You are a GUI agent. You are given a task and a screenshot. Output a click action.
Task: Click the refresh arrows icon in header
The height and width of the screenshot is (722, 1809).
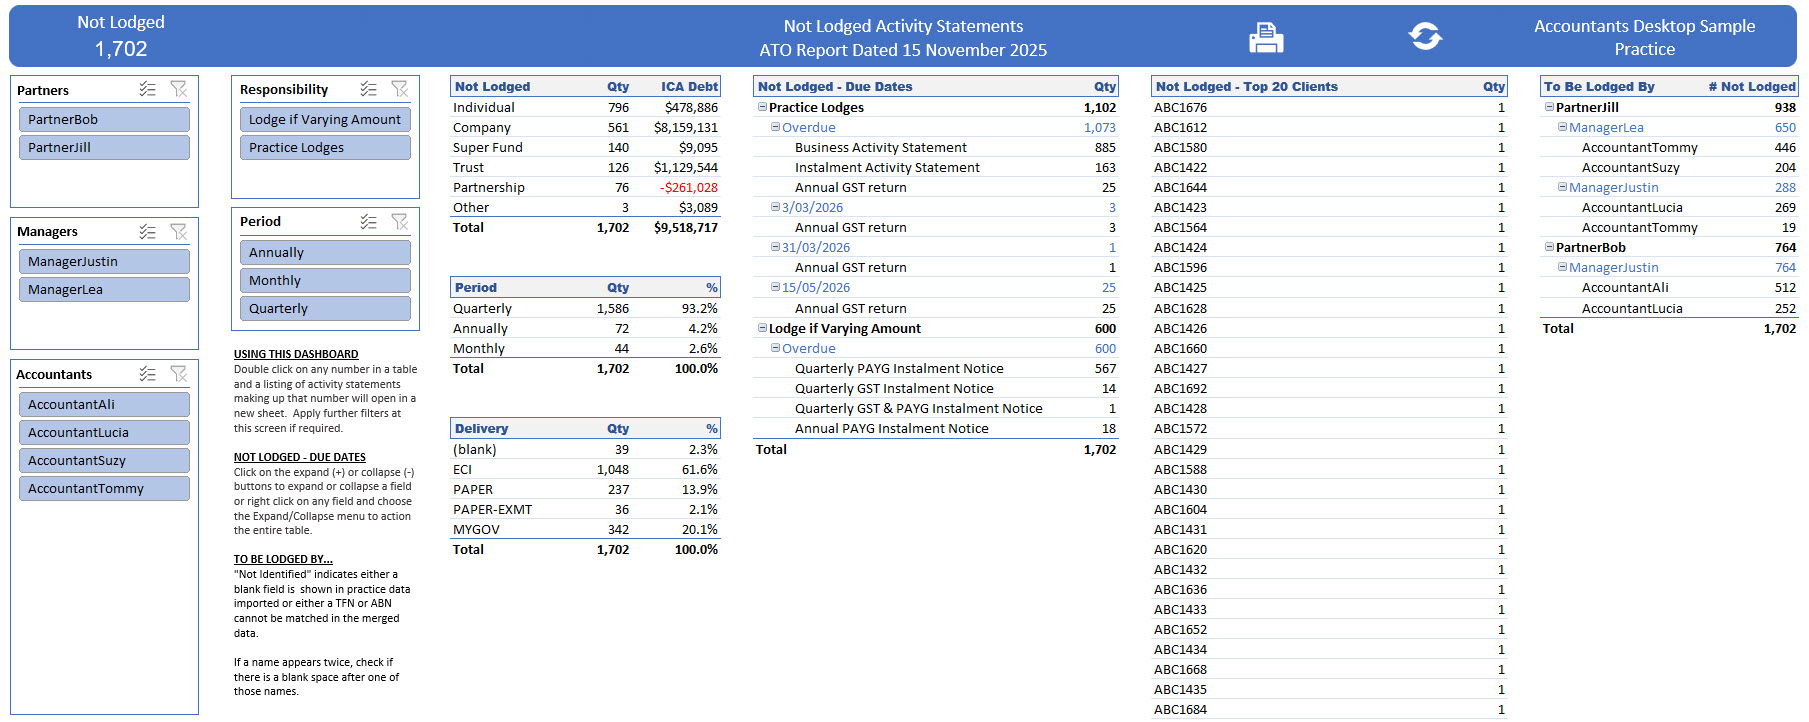coord(1425,37)
